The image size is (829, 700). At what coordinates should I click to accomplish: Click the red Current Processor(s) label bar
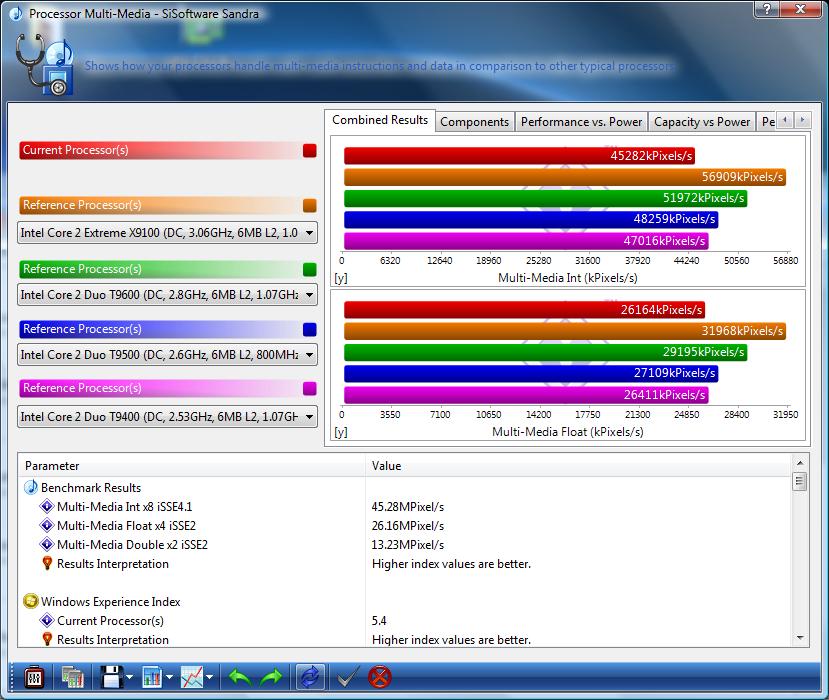click(159, 150)
